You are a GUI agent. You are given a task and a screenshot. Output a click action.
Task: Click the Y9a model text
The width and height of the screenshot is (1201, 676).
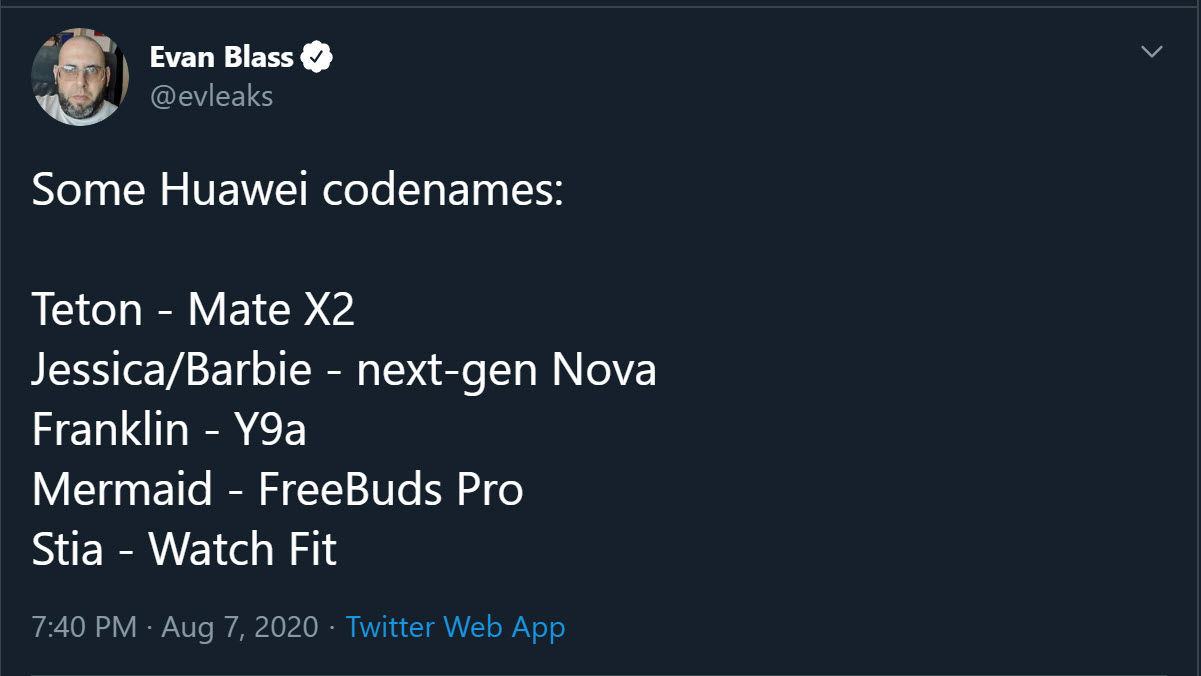270,430
